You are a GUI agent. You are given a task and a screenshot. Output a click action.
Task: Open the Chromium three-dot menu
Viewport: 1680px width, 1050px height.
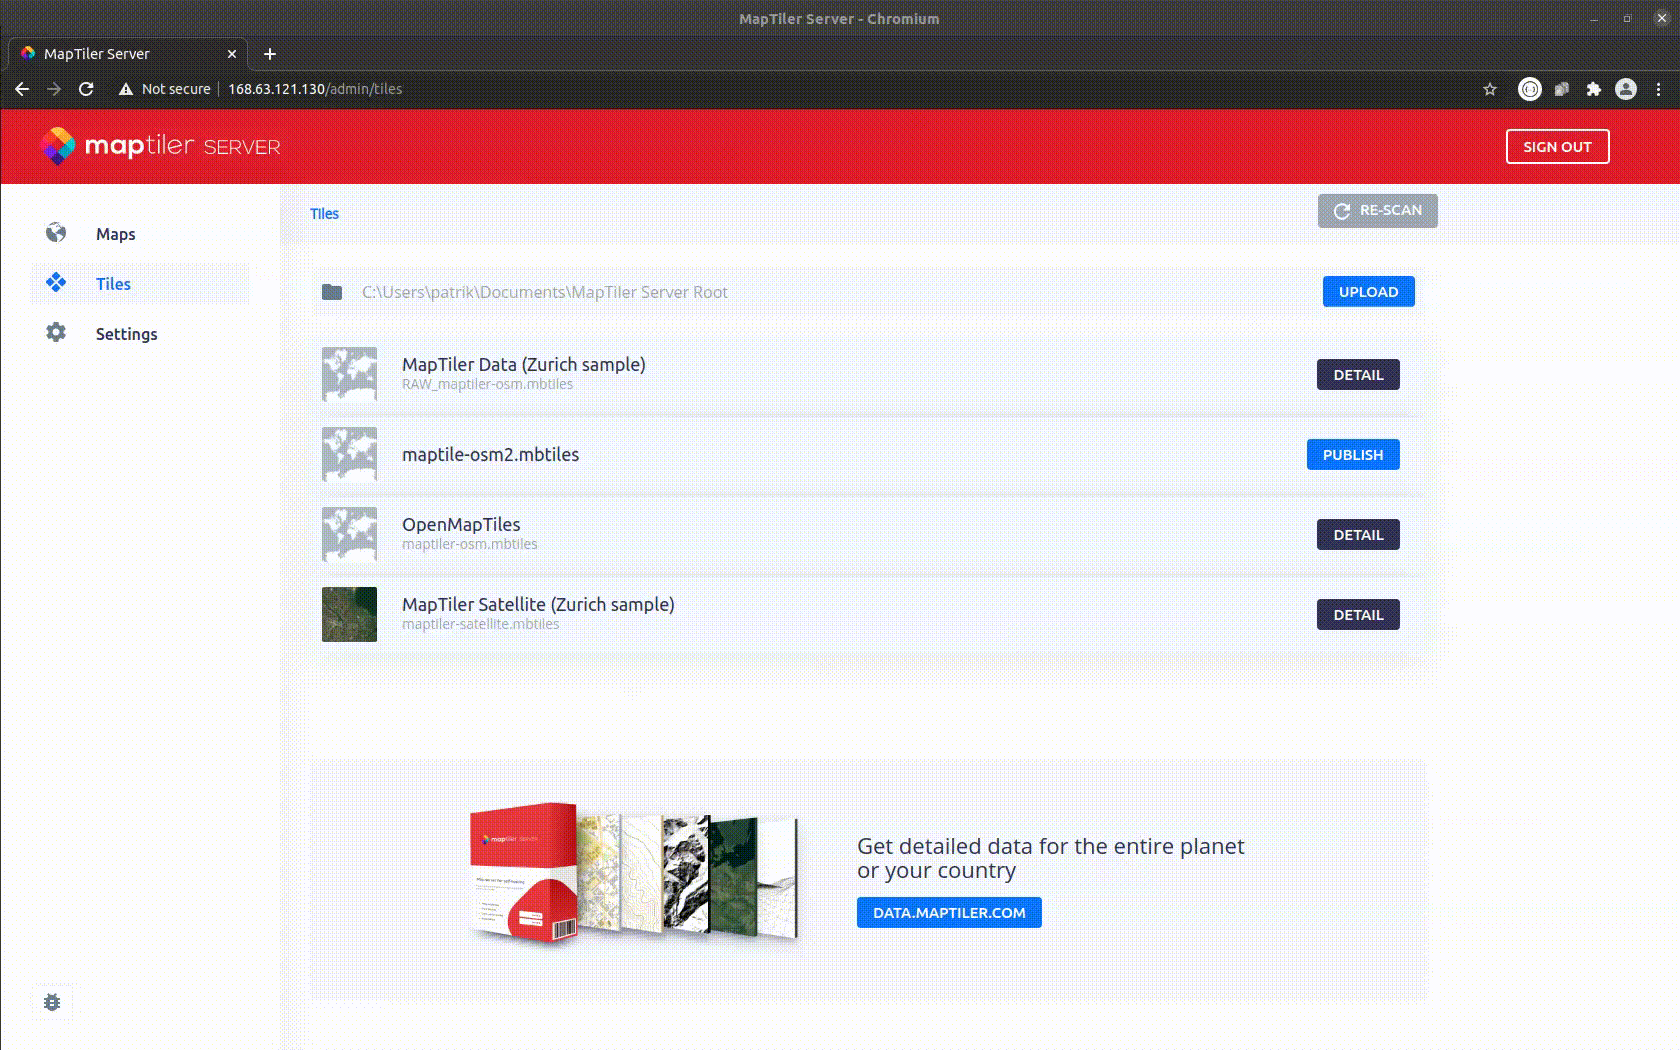point(1658,89)
